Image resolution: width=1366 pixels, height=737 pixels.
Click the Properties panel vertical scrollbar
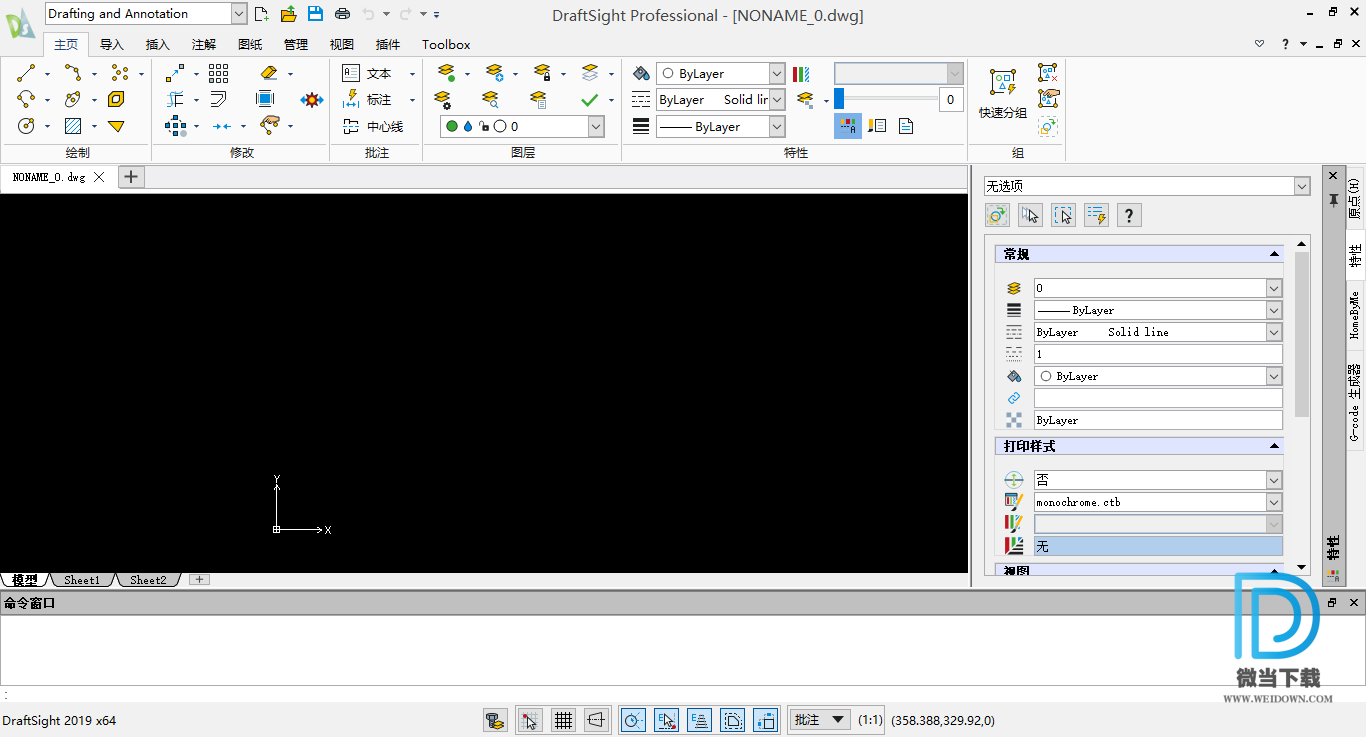pos(1302,334)
